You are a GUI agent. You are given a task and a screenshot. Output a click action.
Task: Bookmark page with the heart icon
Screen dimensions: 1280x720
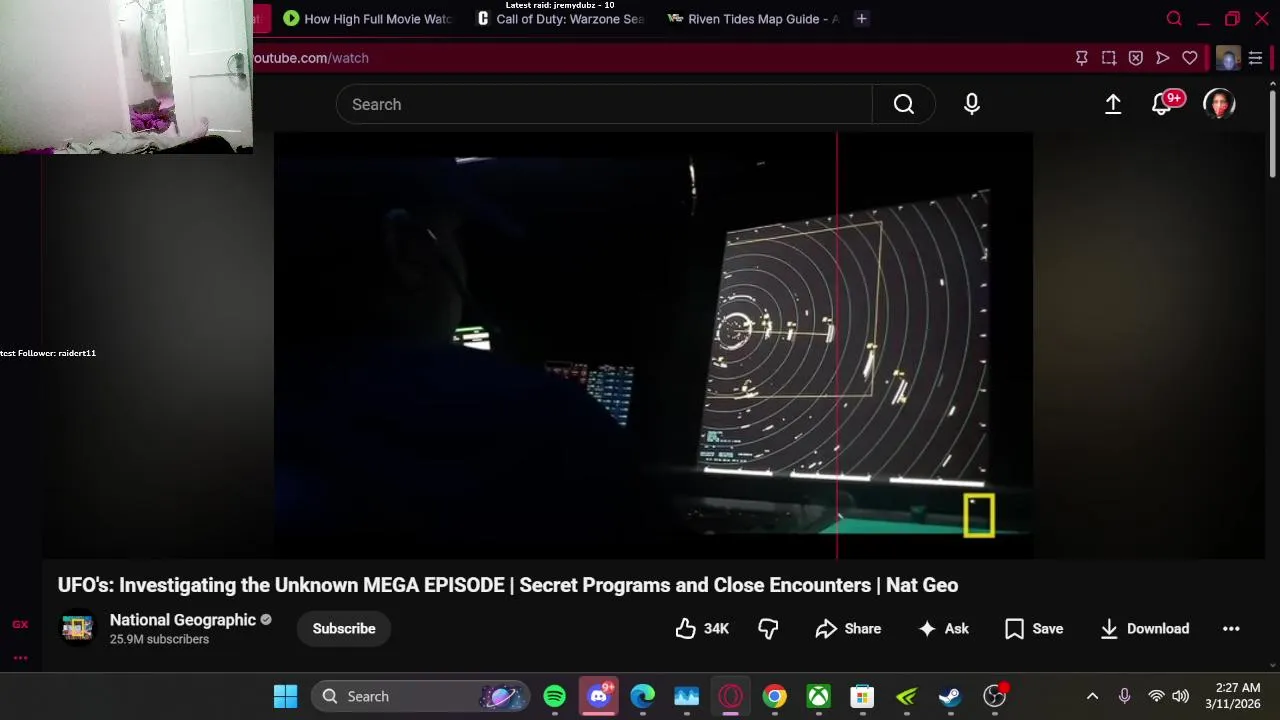click(x=1190, y=58)
